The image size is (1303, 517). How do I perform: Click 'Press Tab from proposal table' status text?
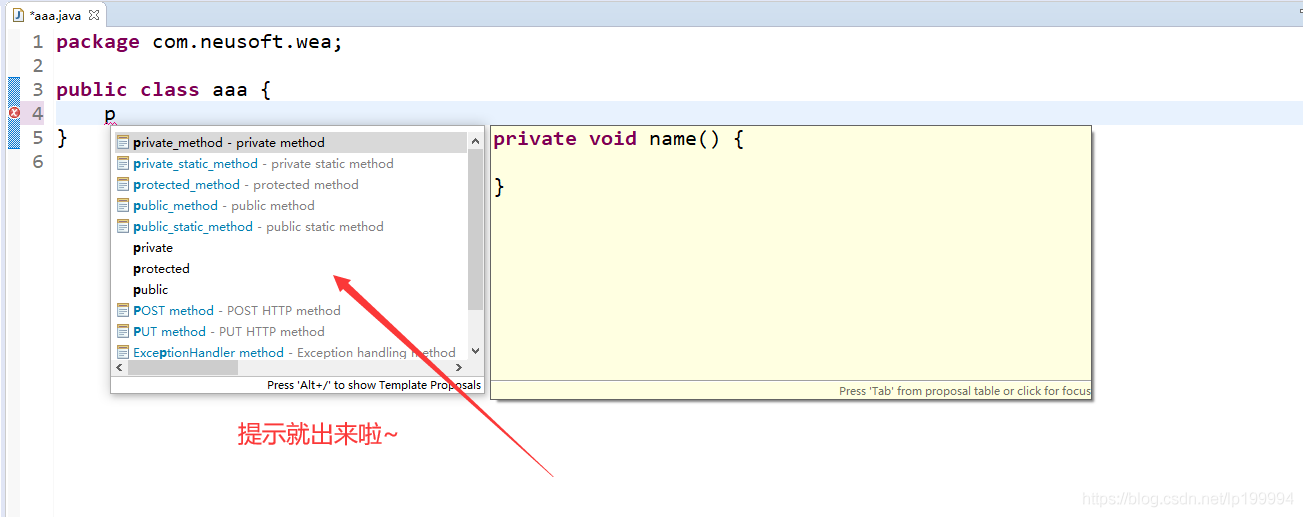965,391
